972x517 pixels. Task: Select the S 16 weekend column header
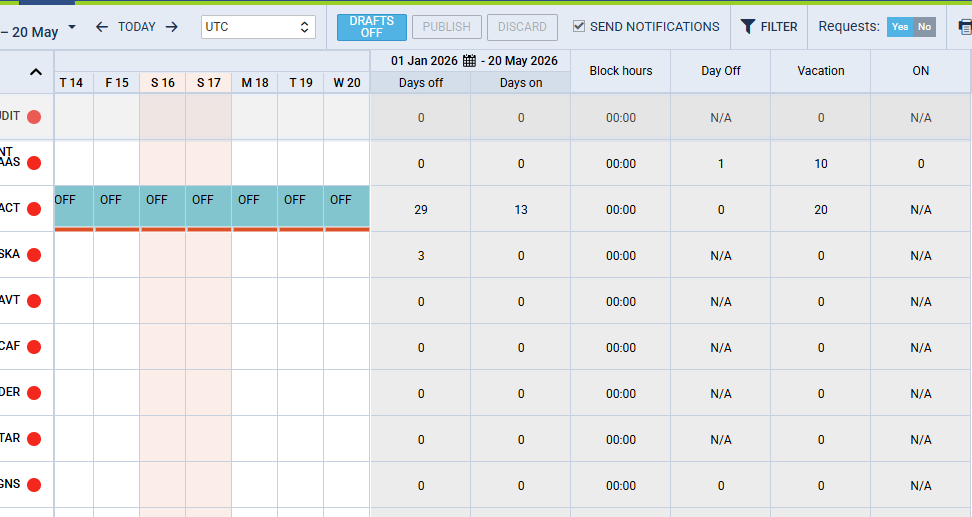(x=162, y=82)
